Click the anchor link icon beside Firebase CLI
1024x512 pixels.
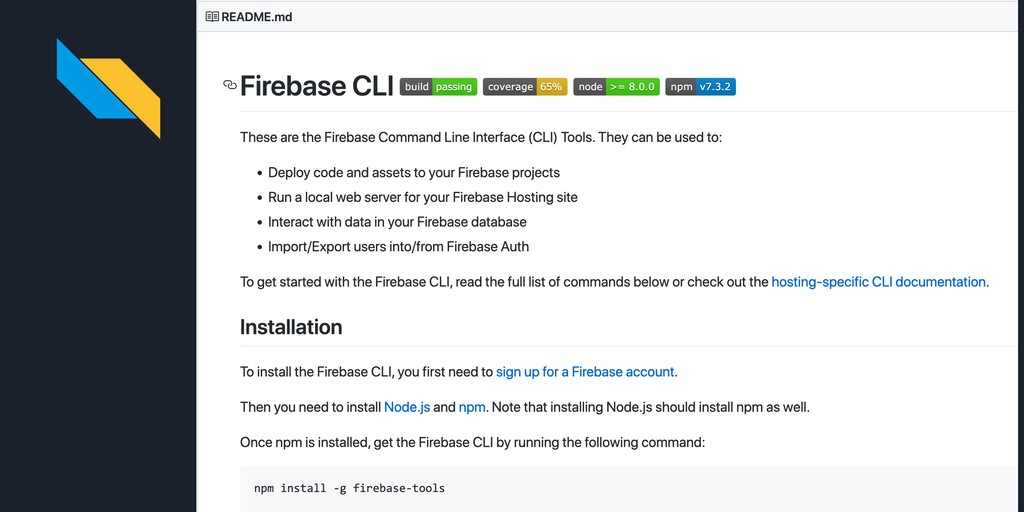coord(230,85)
